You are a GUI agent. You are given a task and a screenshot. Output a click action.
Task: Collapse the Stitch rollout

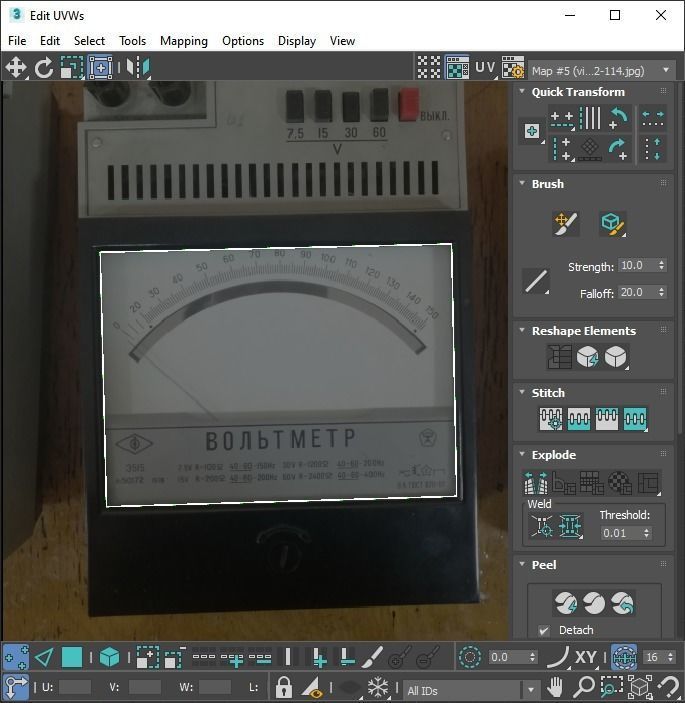[522, 392]
